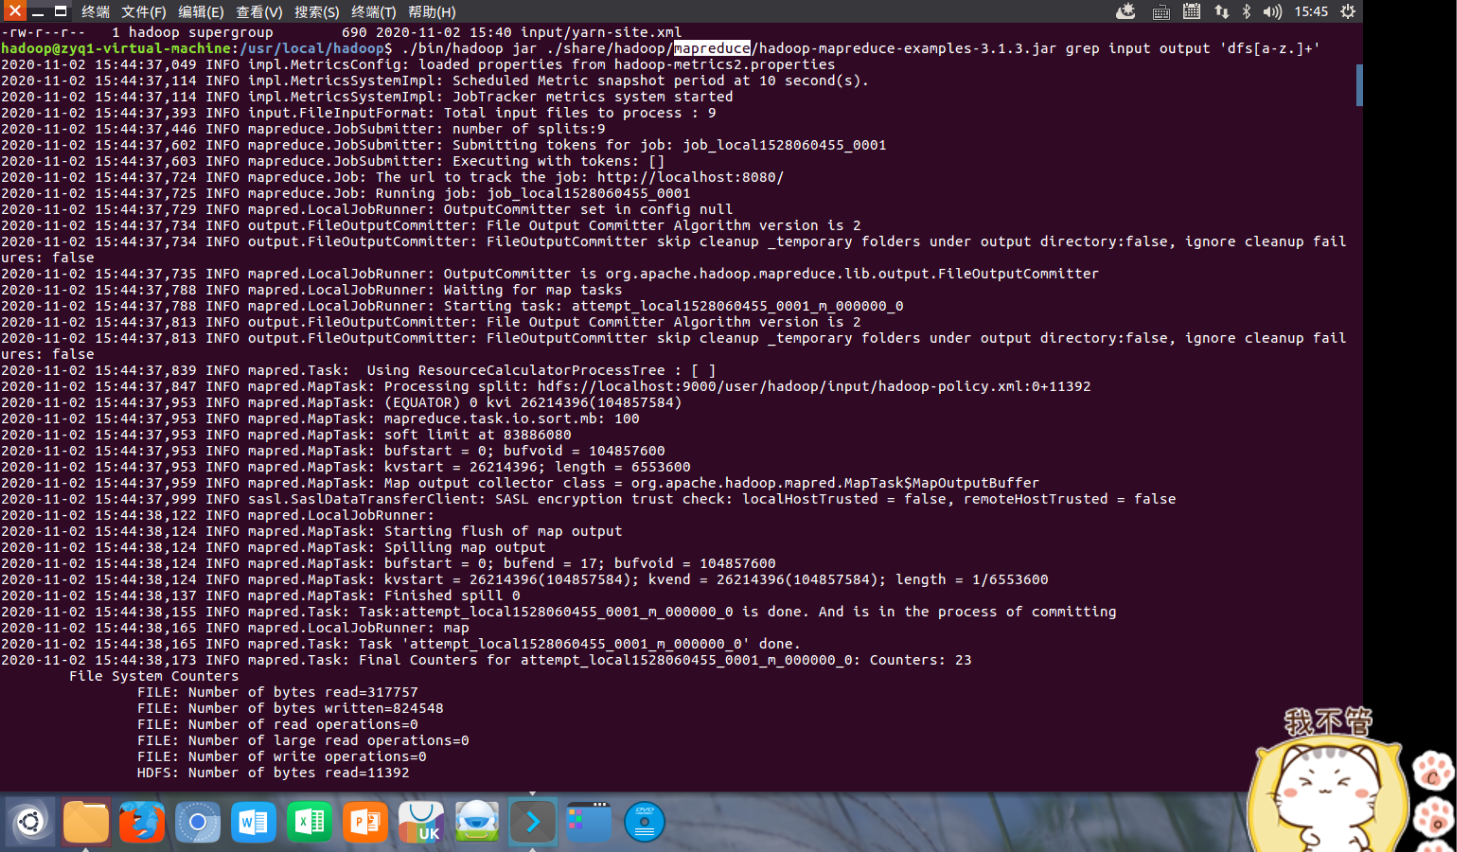
Task: Click 'FILE: Number of large read operations=0'
Action: (303, 741)
